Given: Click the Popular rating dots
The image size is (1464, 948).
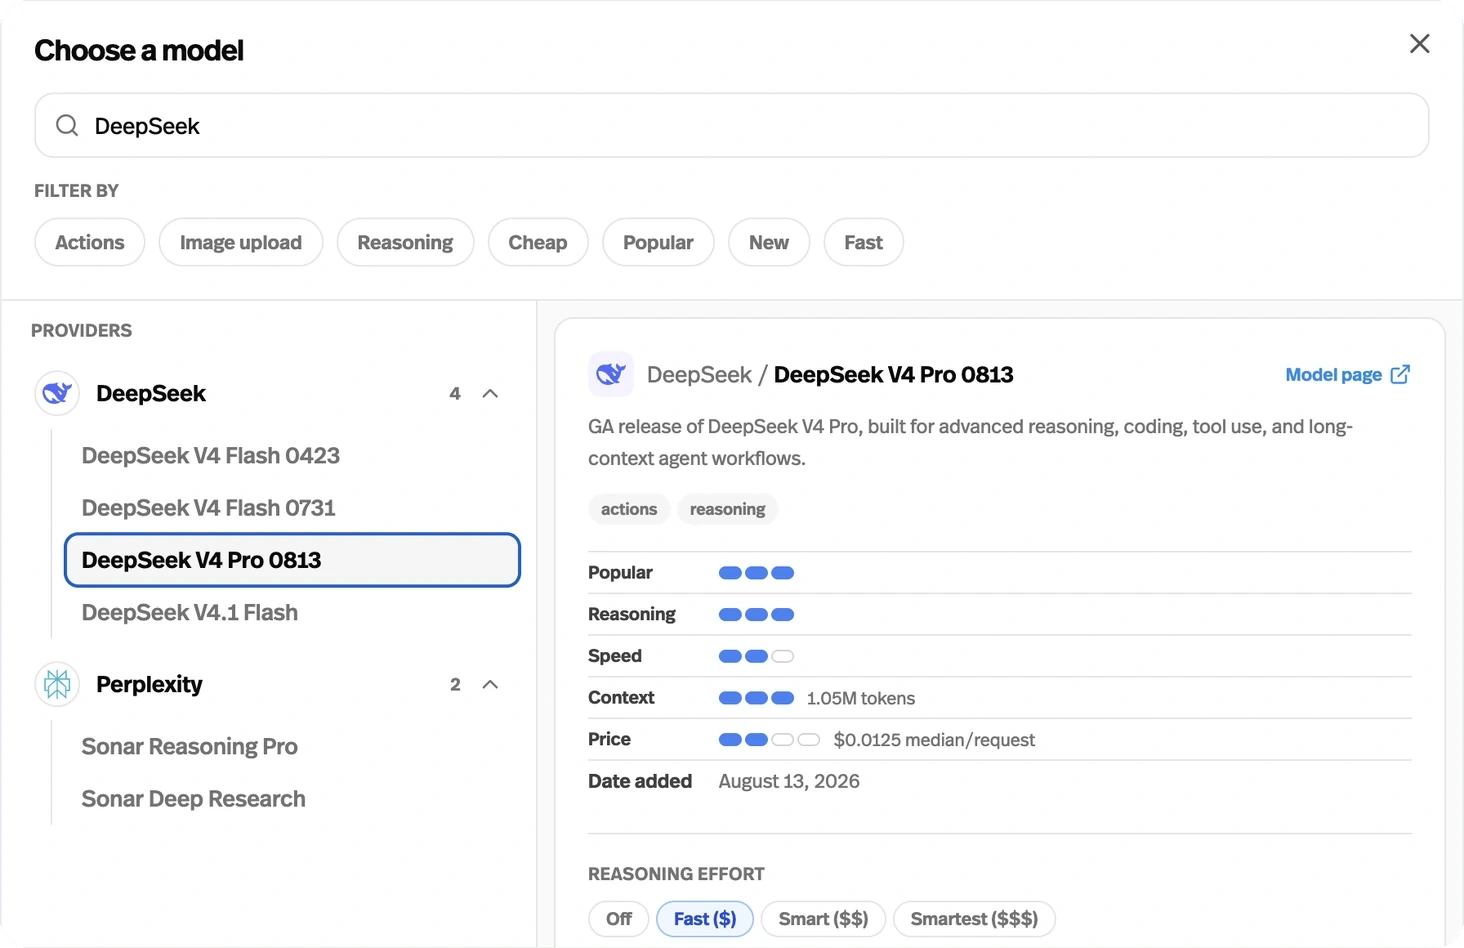Looking at the screenshot, I should (x=756, y=573).
